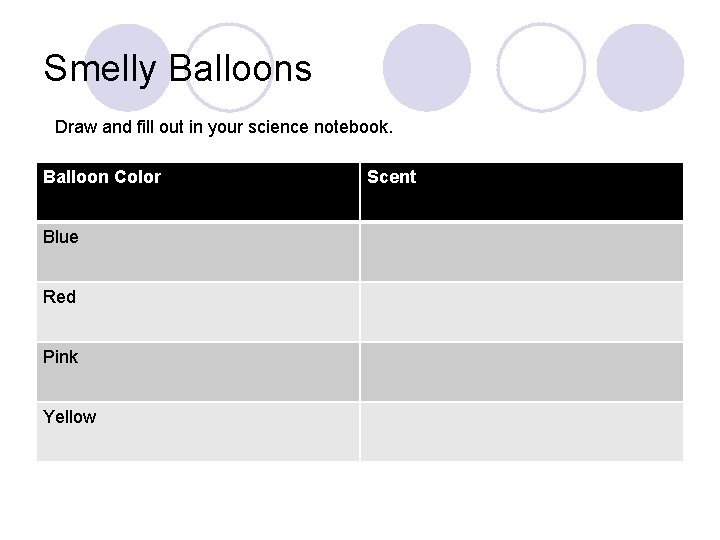The width and height of the screenshot is (720, 540).
Task: Click the blank area below the table
Action: coord(360,500)
